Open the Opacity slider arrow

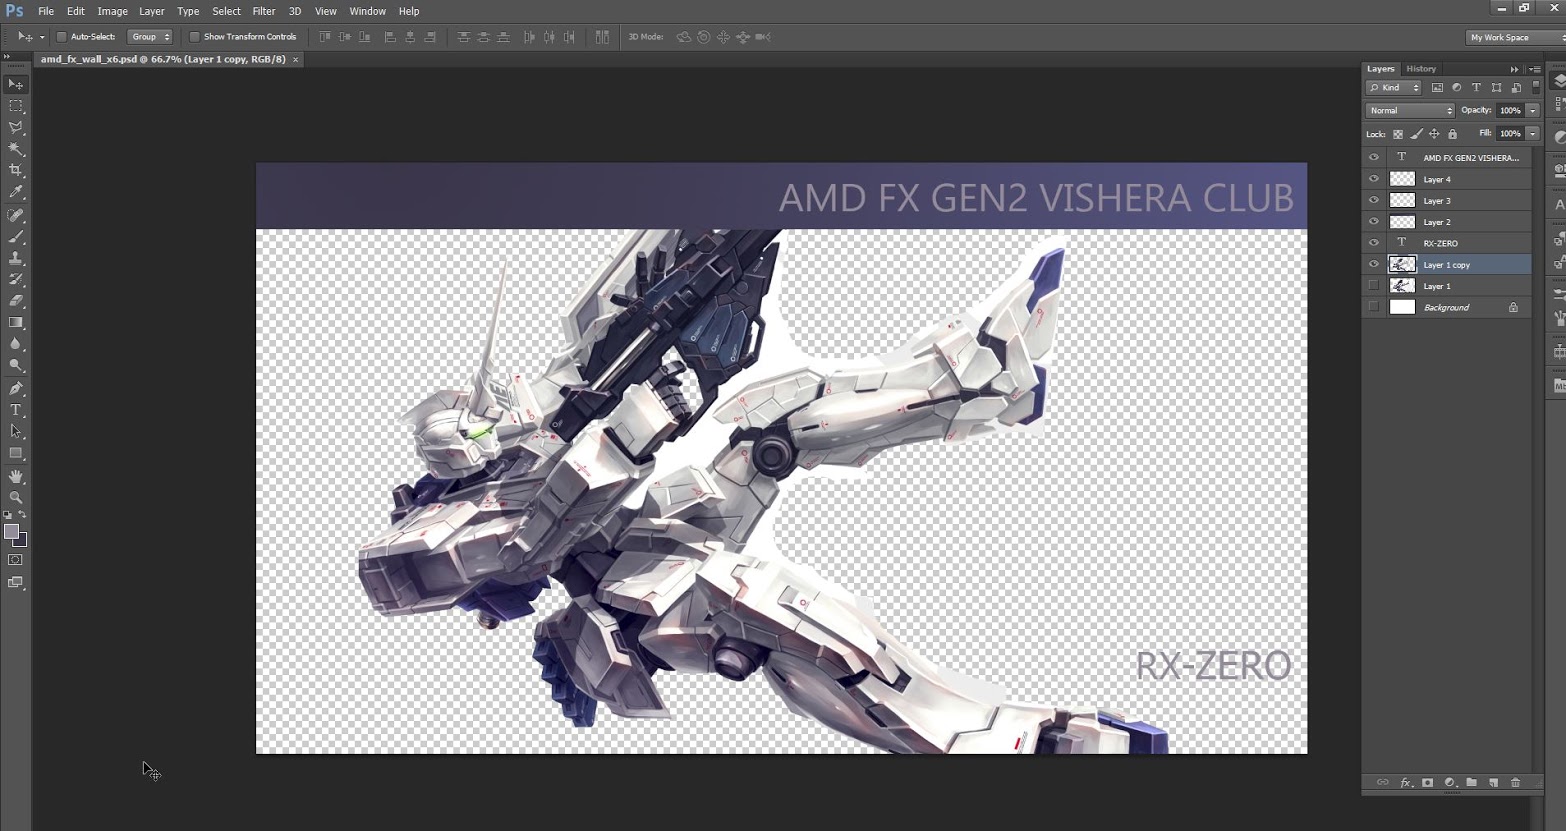(1532, 110)
